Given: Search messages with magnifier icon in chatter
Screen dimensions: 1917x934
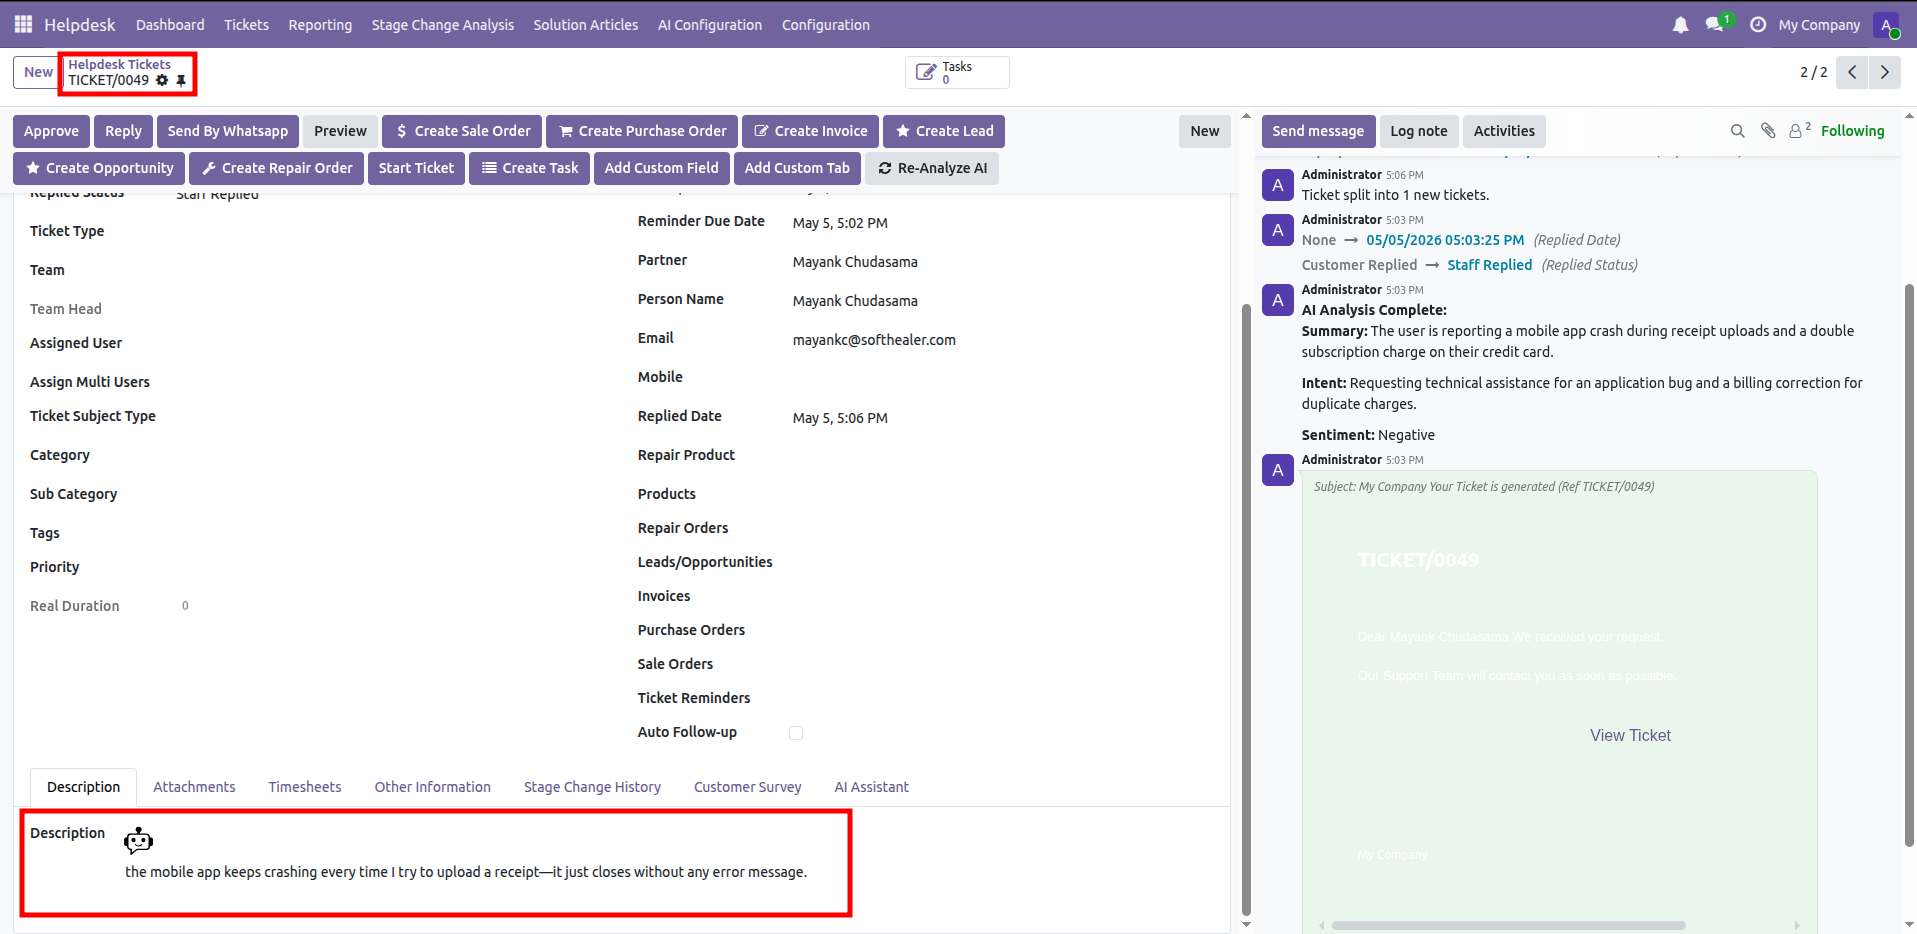Looking at the screenshot, I should (x=1738, y=131).
